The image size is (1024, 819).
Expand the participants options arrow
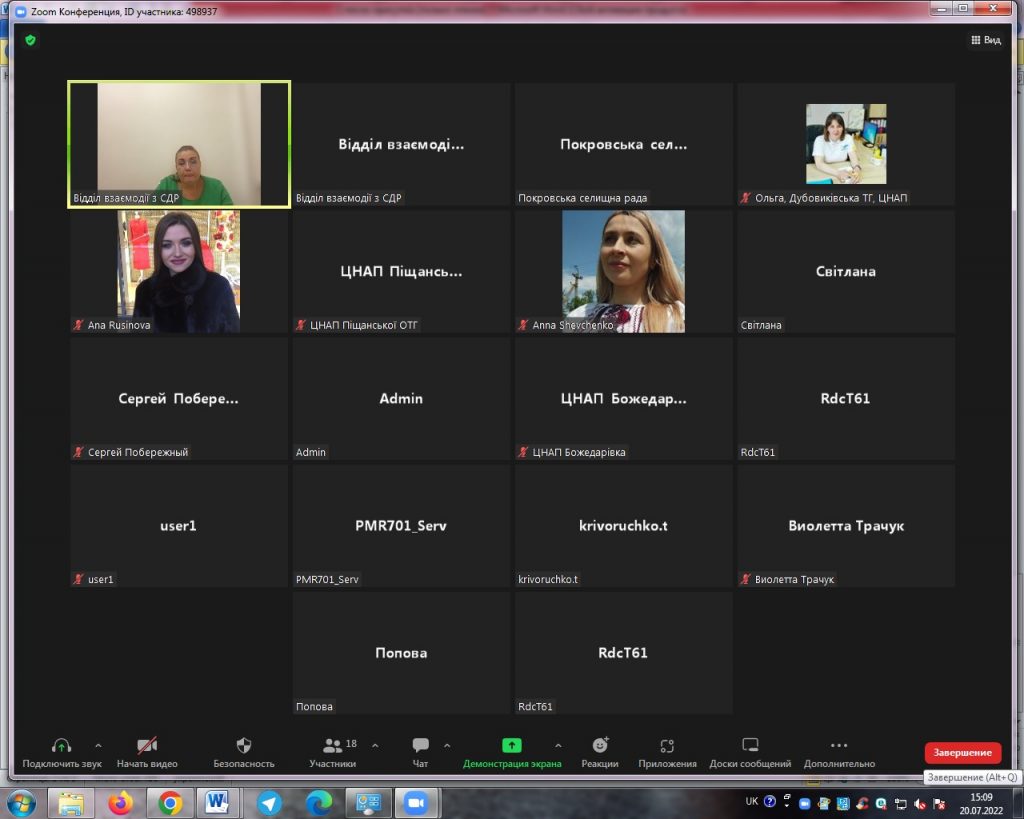(375, 745)
